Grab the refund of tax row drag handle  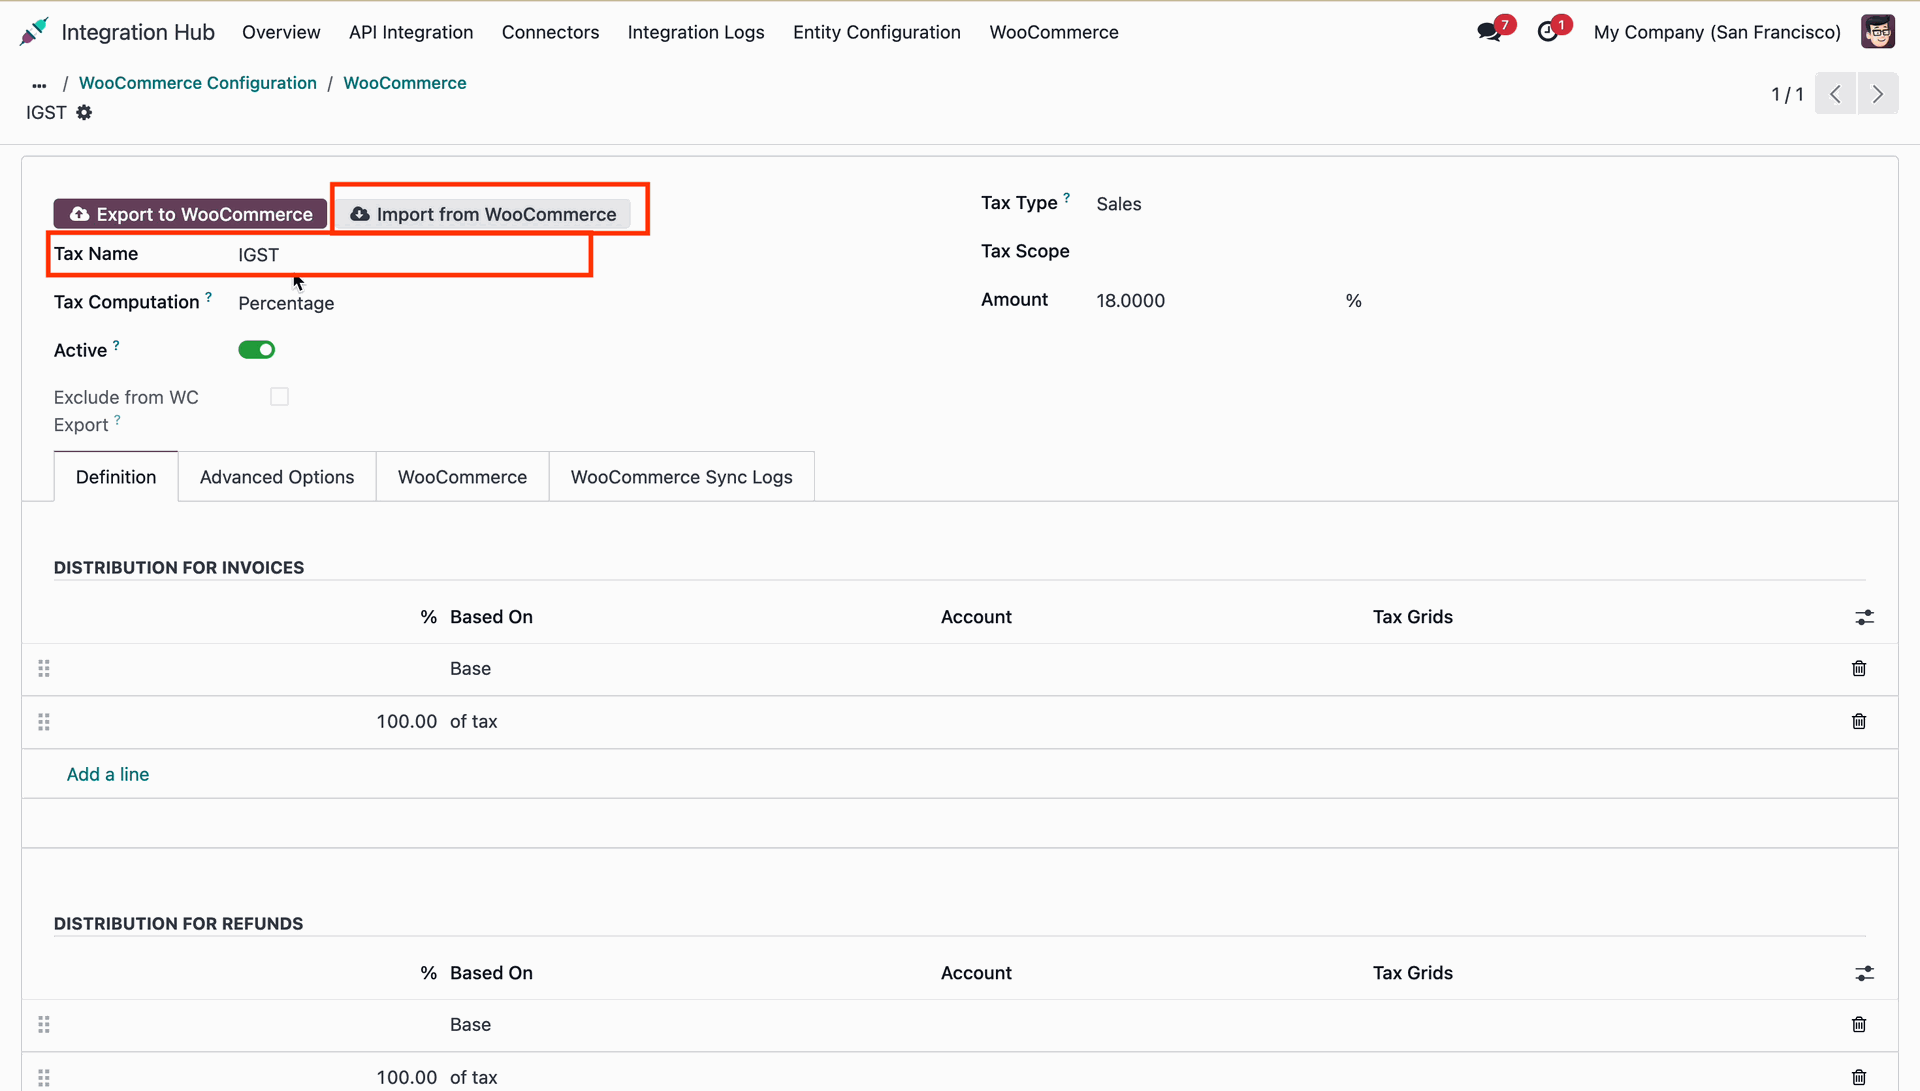(44, 1078)
